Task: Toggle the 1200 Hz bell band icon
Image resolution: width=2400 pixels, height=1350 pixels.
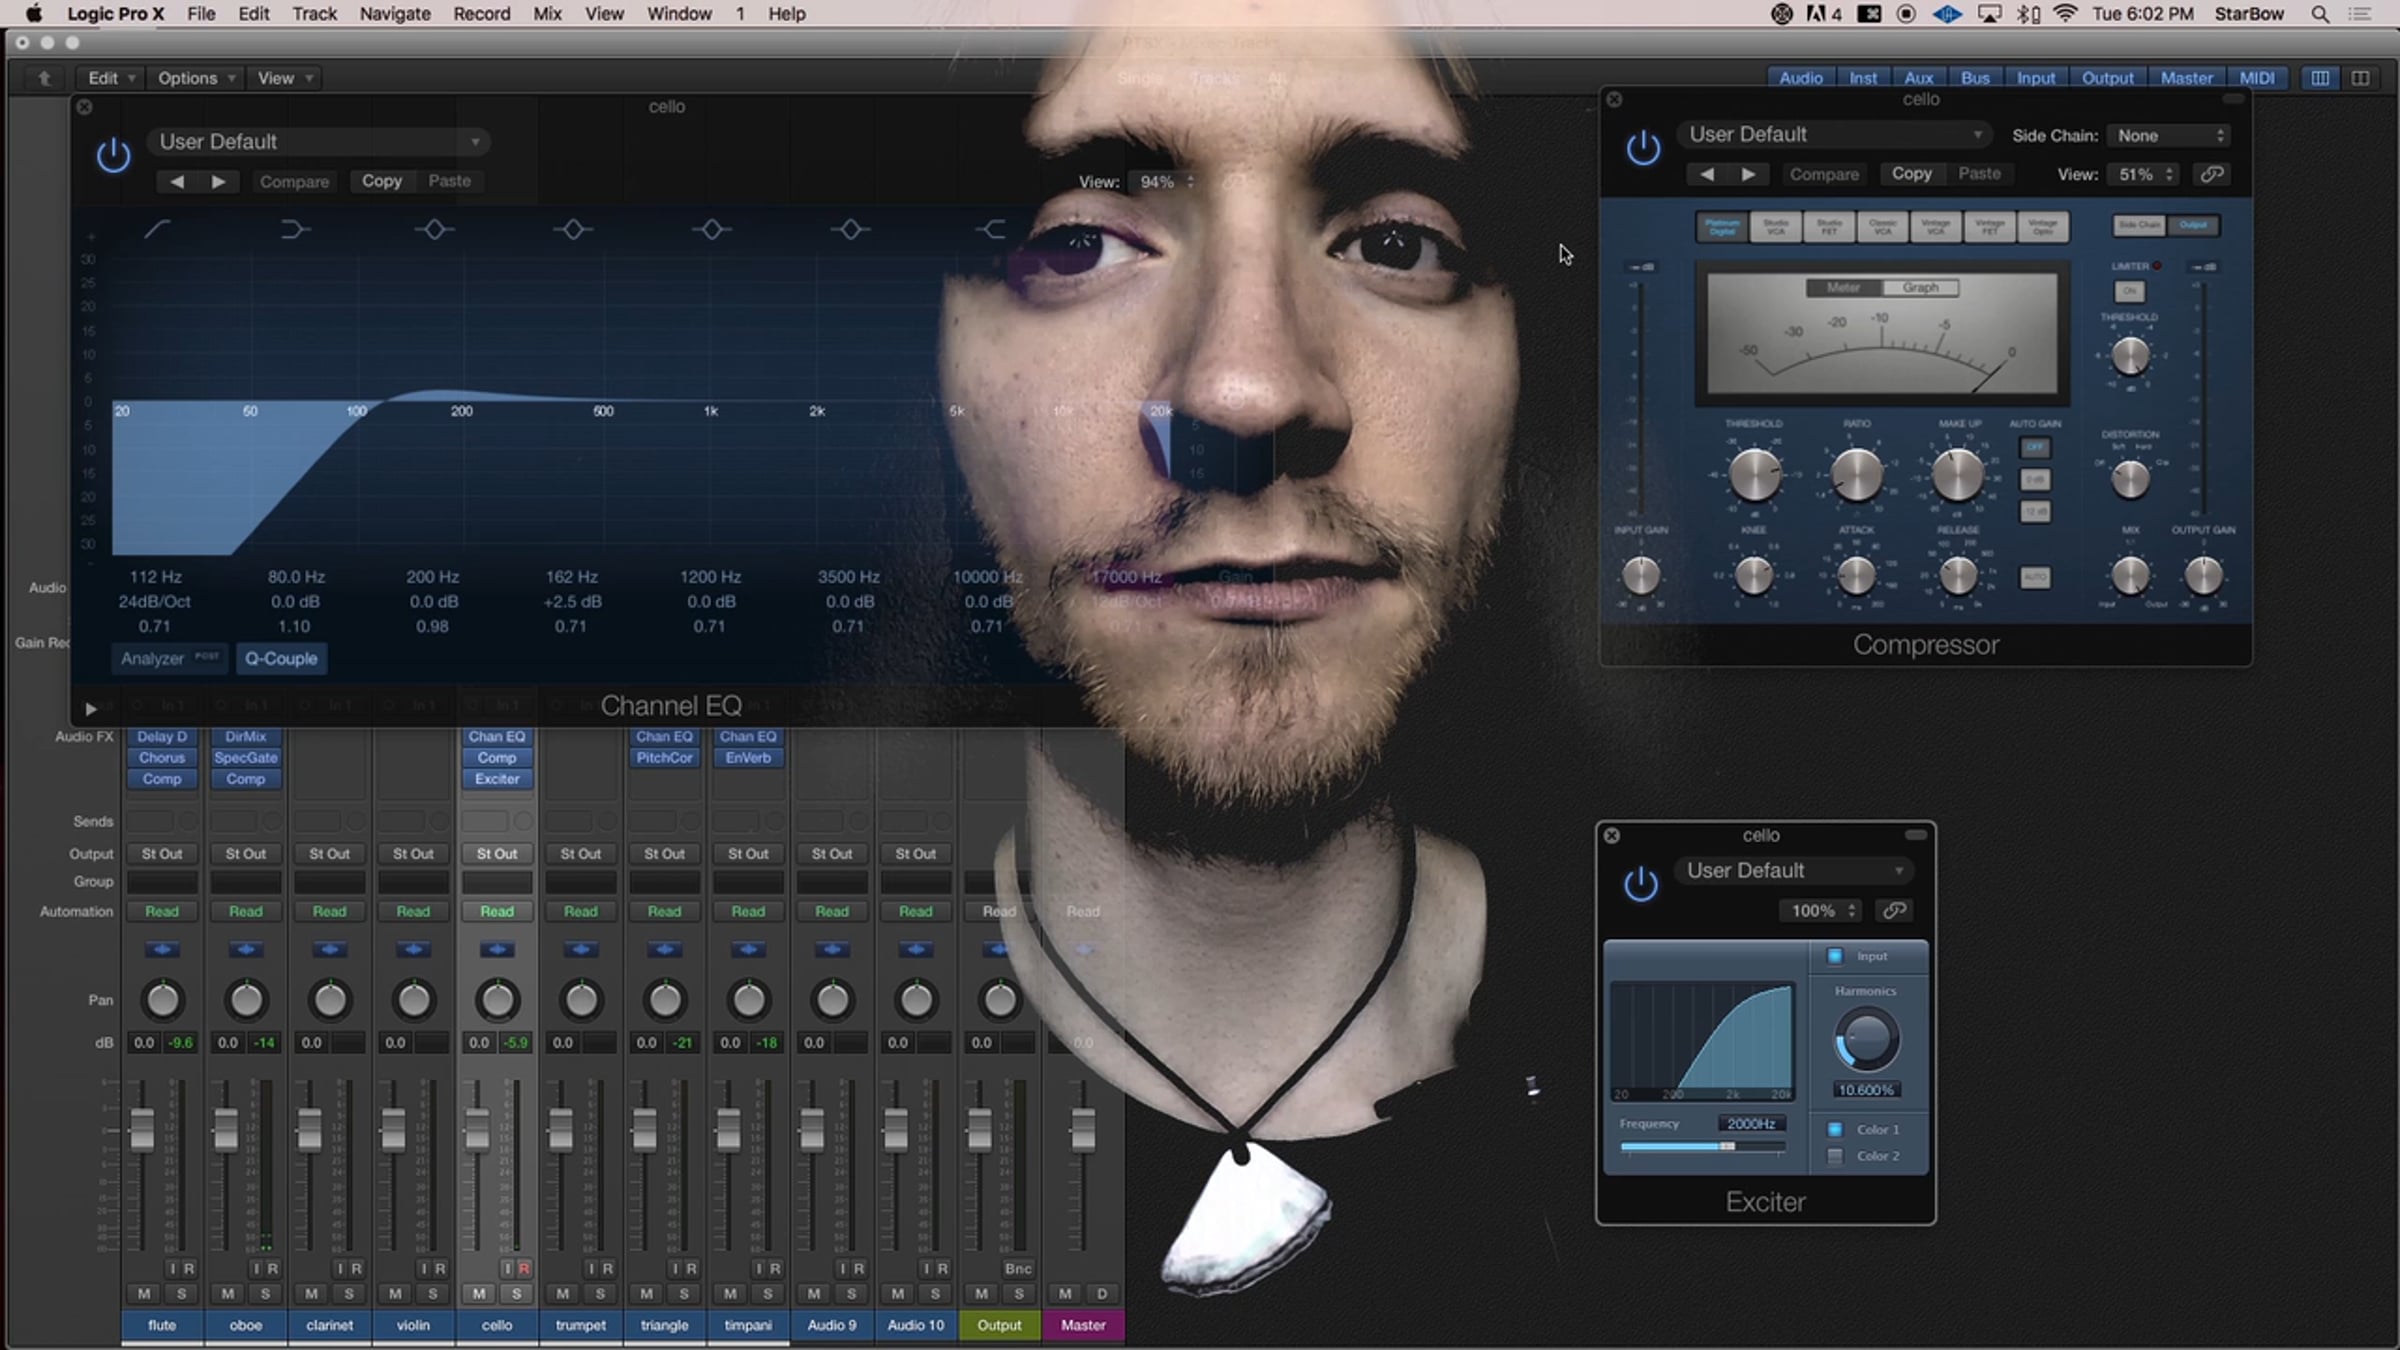Action: click(x=711, y=229)
